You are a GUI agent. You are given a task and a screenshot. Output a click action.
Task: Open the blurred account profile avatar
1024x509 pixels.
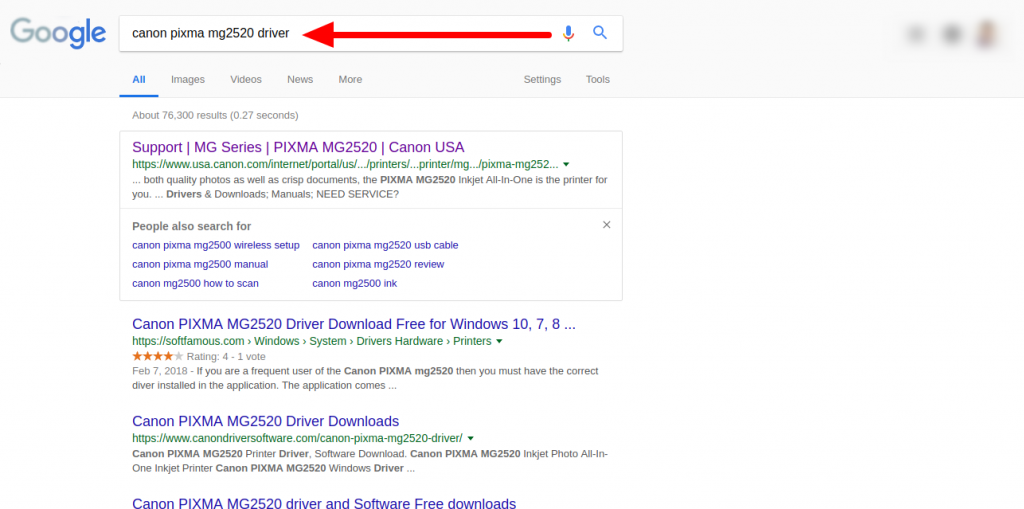tap(987, 33)
